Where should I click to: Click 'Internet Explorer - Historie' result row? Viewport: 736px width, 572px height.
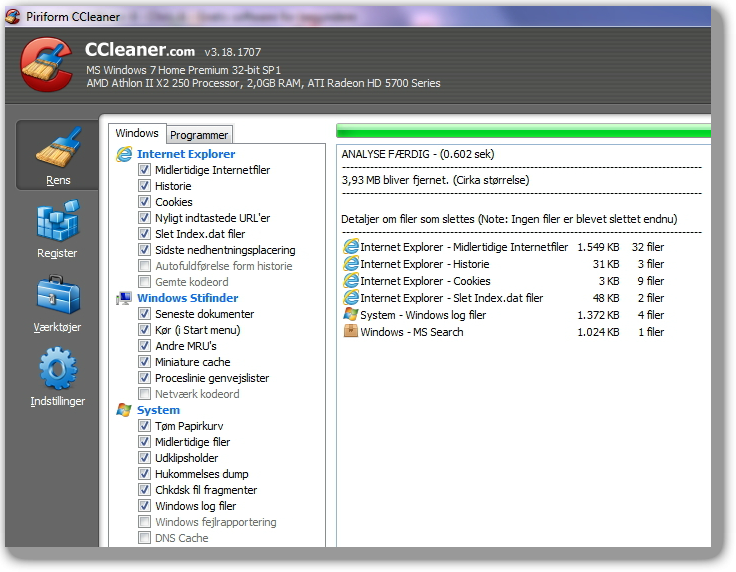503,264
